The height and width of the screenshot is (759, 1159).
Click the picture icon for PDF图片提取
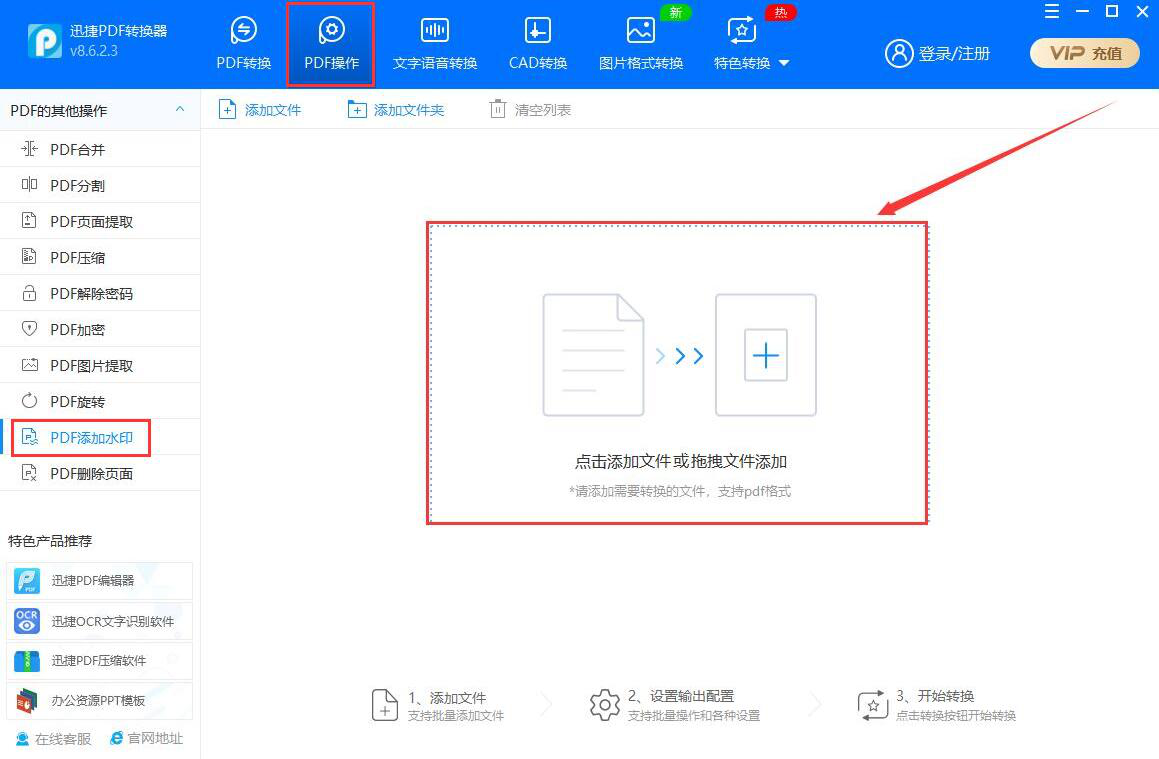coord(30,365)
